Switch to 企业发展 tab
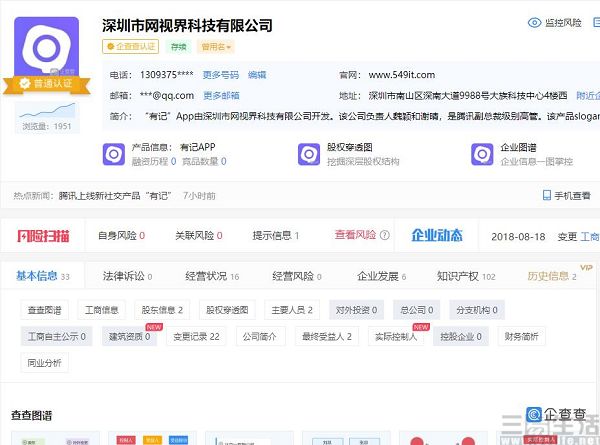 tap(382, 276)
